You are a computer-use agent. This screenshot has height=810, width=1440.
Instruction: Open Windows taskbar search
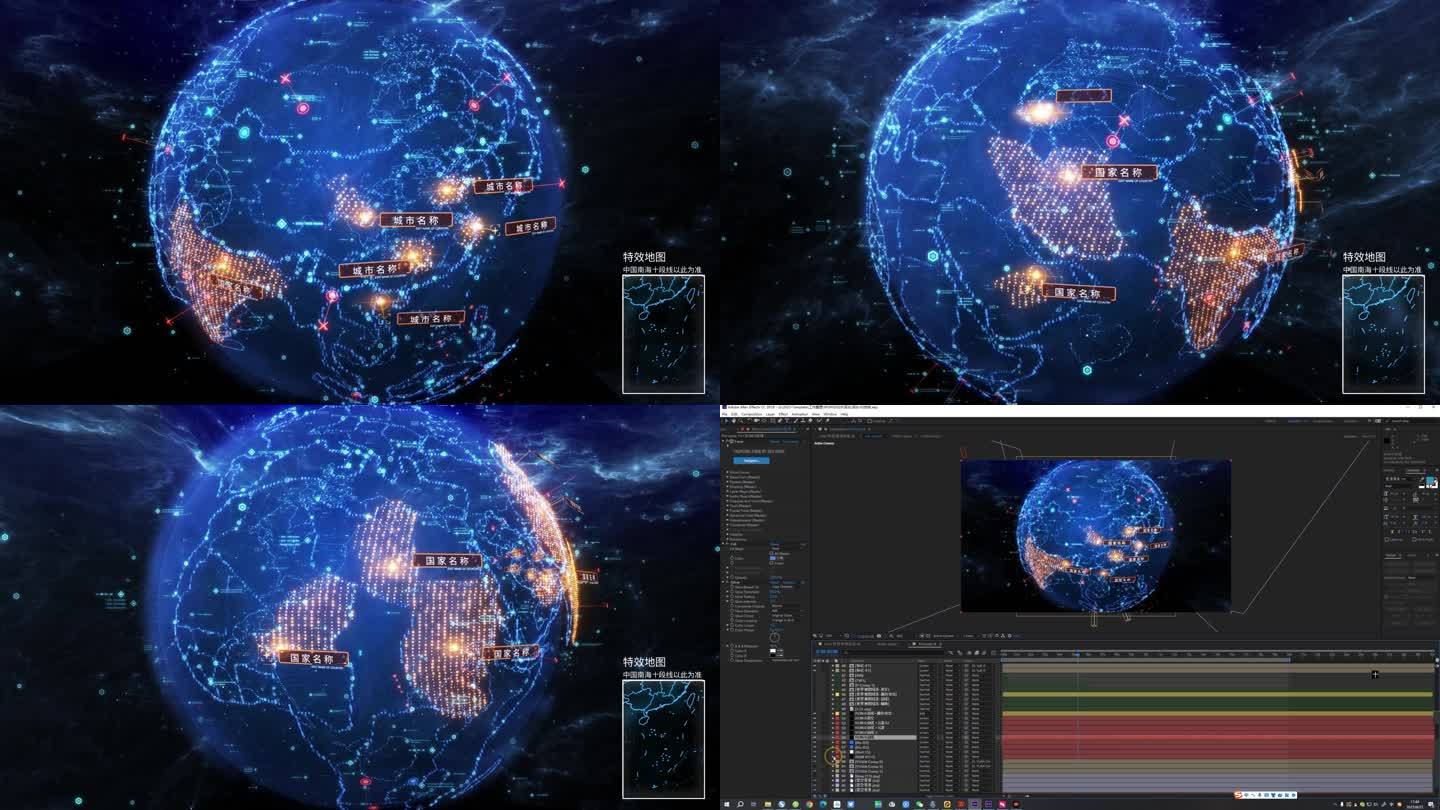[740, 804]
